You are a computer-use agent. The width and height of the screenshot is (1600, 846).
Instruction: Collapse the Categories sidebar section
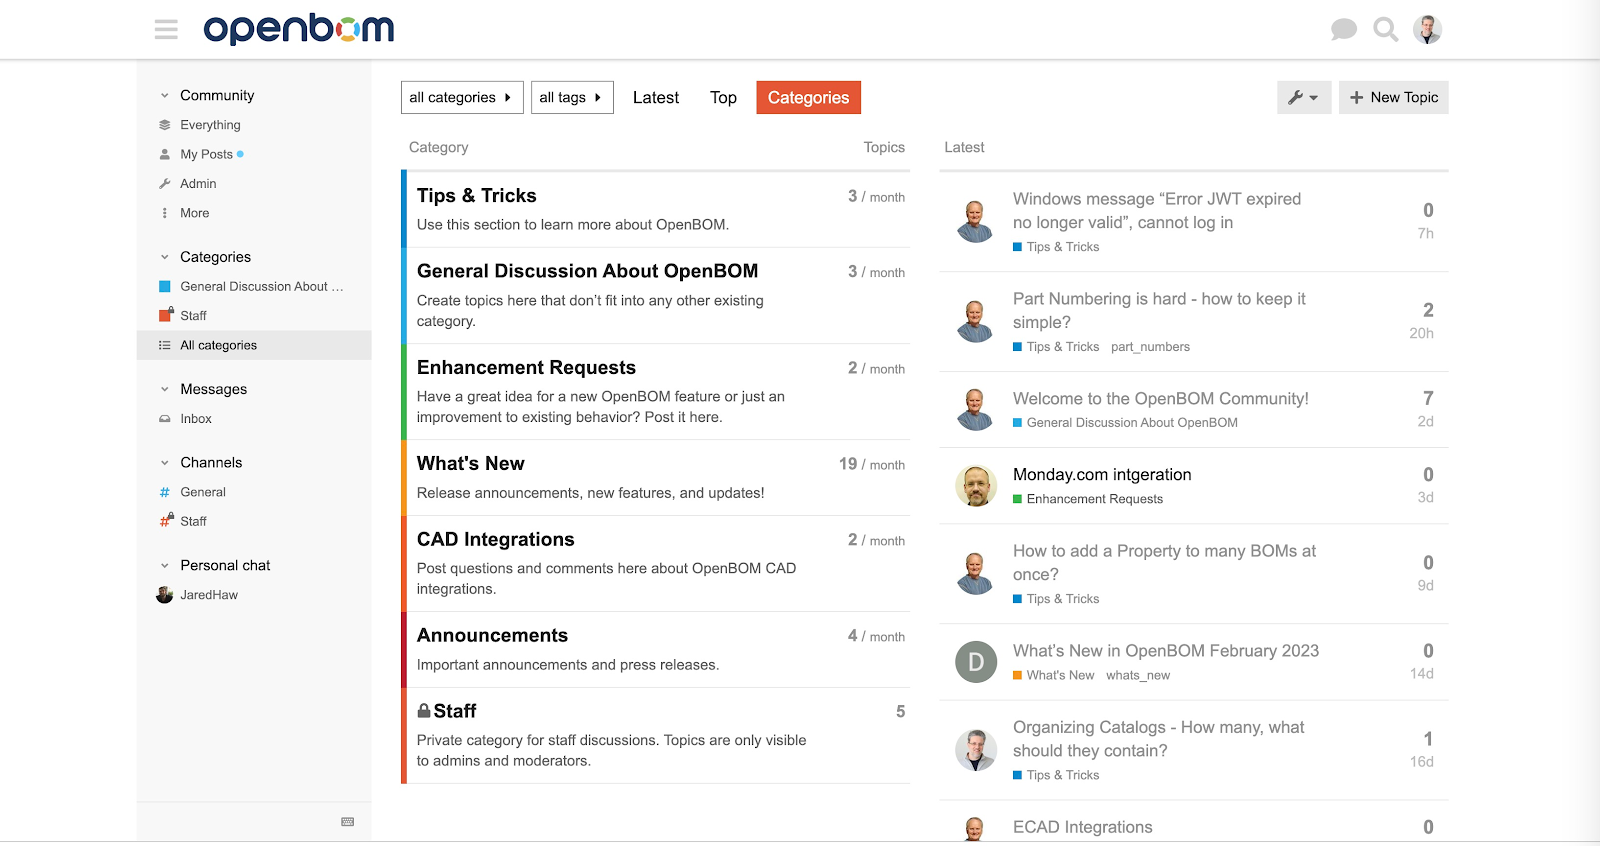coord(165,257)
